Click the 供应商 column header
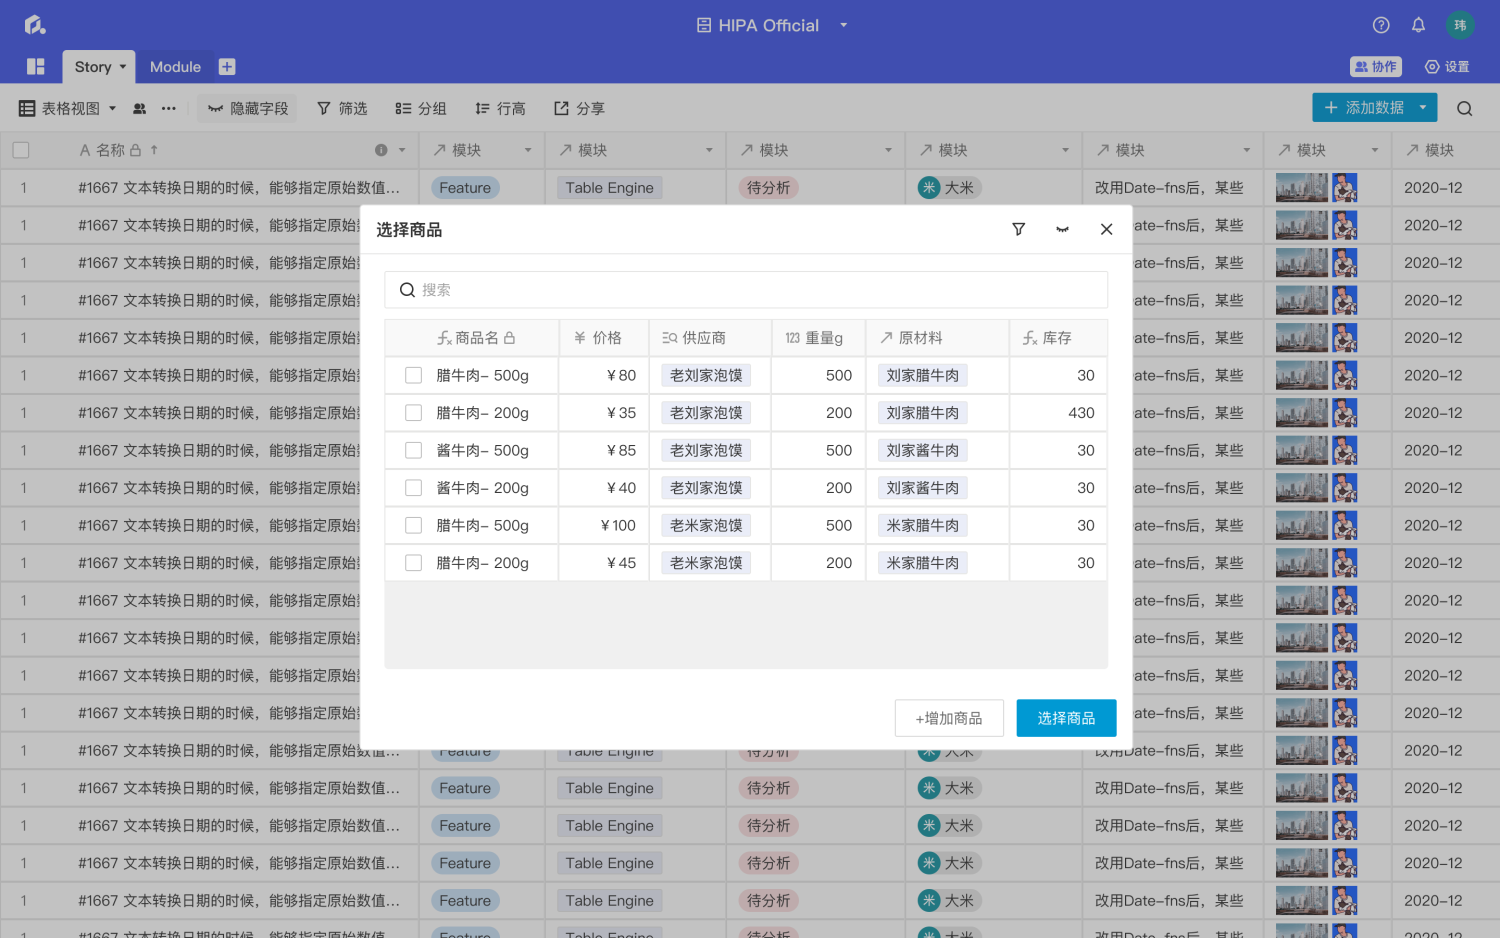The height and width of the screenshot is (938, 1500). [x=710, y=338]
